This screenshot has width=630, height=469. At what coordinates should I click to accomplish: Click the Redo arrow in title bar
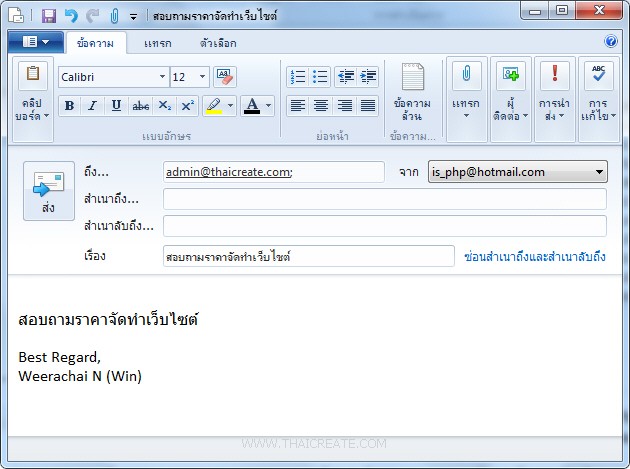(93, 16)
